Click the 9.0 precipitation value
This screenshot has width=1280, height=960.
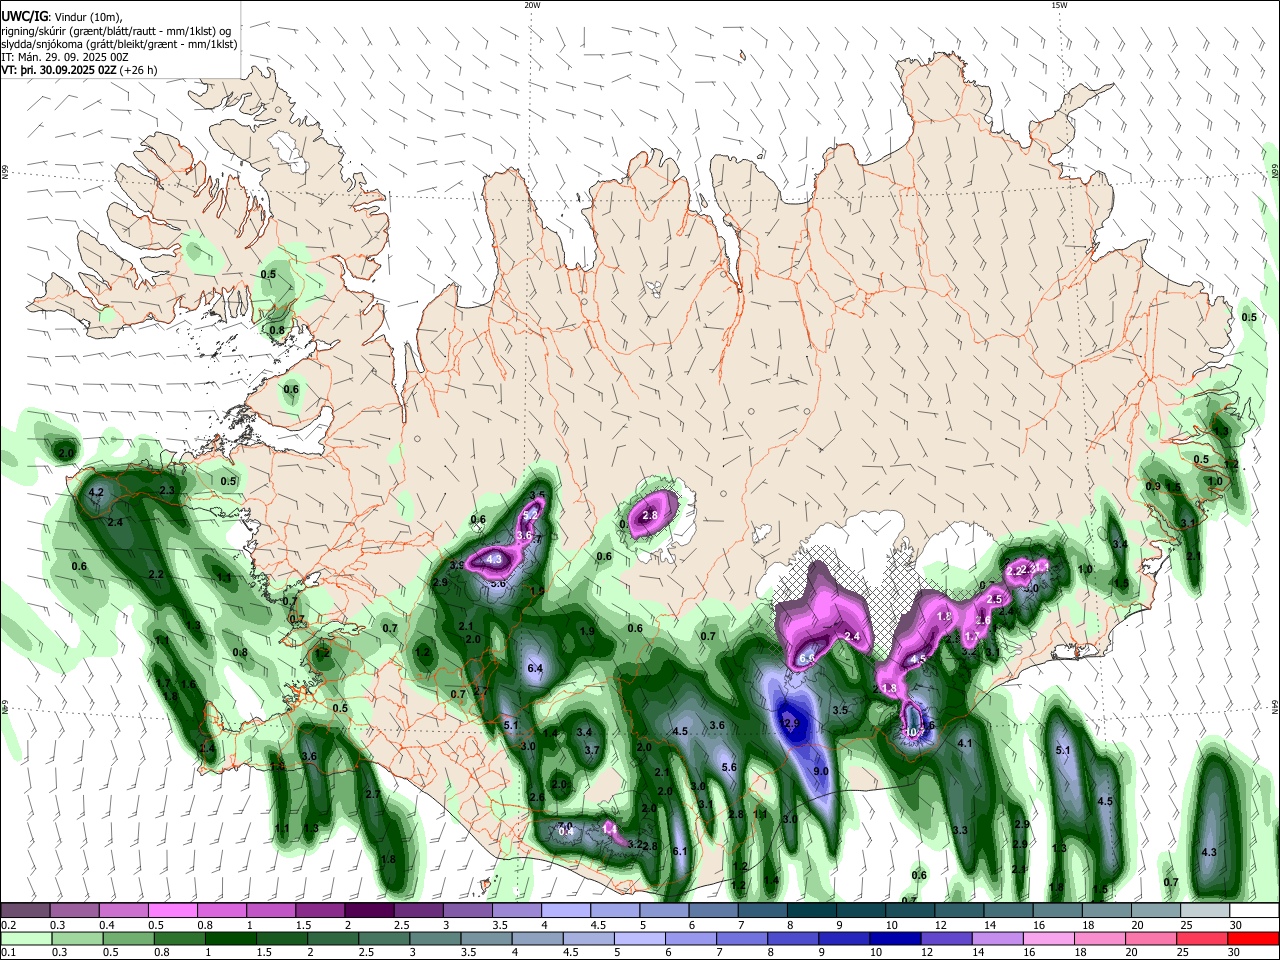click(x=821, y=771)
